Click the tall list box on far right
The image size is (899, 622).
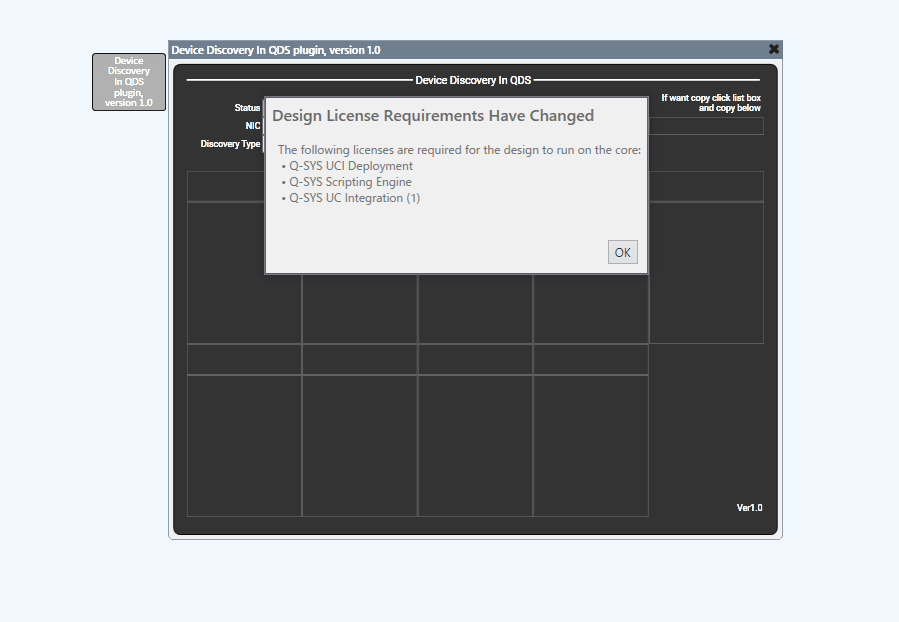pyautogui.click(x=706, y=272)
